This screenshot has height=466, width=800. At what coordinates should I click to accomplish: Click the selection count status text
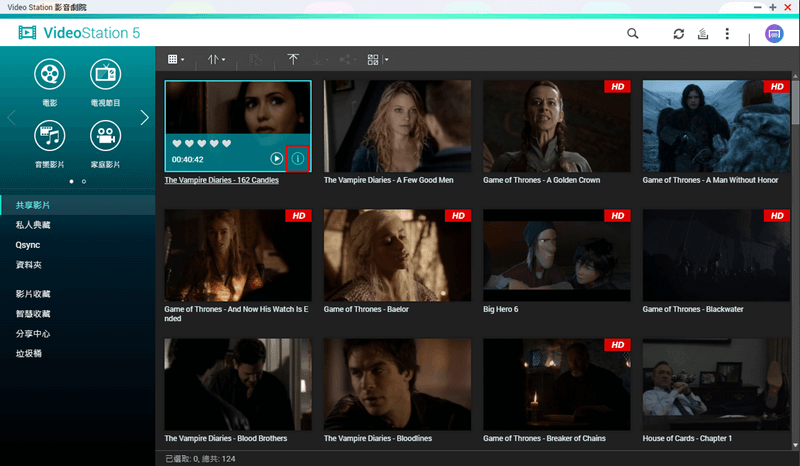point(201,459)
